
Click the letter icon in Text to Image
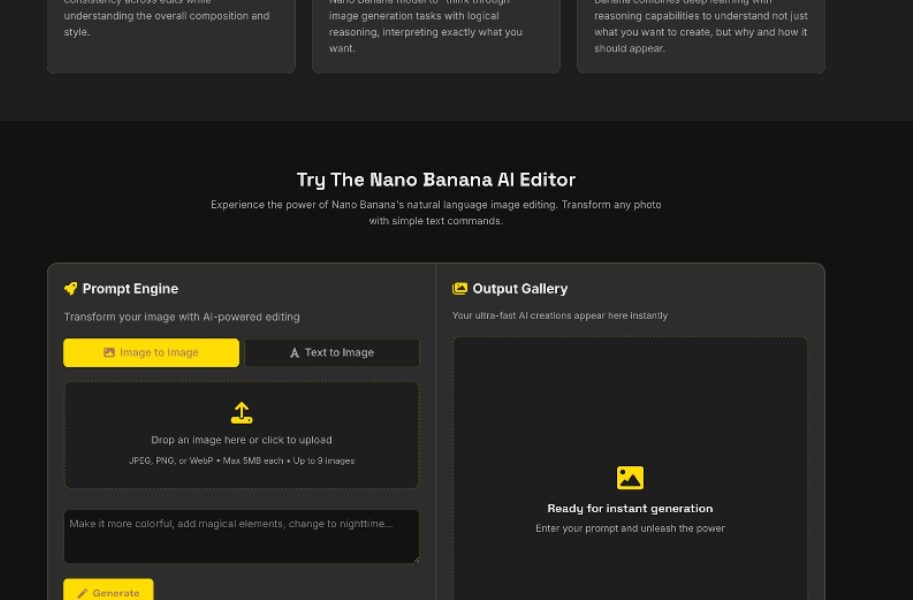click(x=294, y=353)
